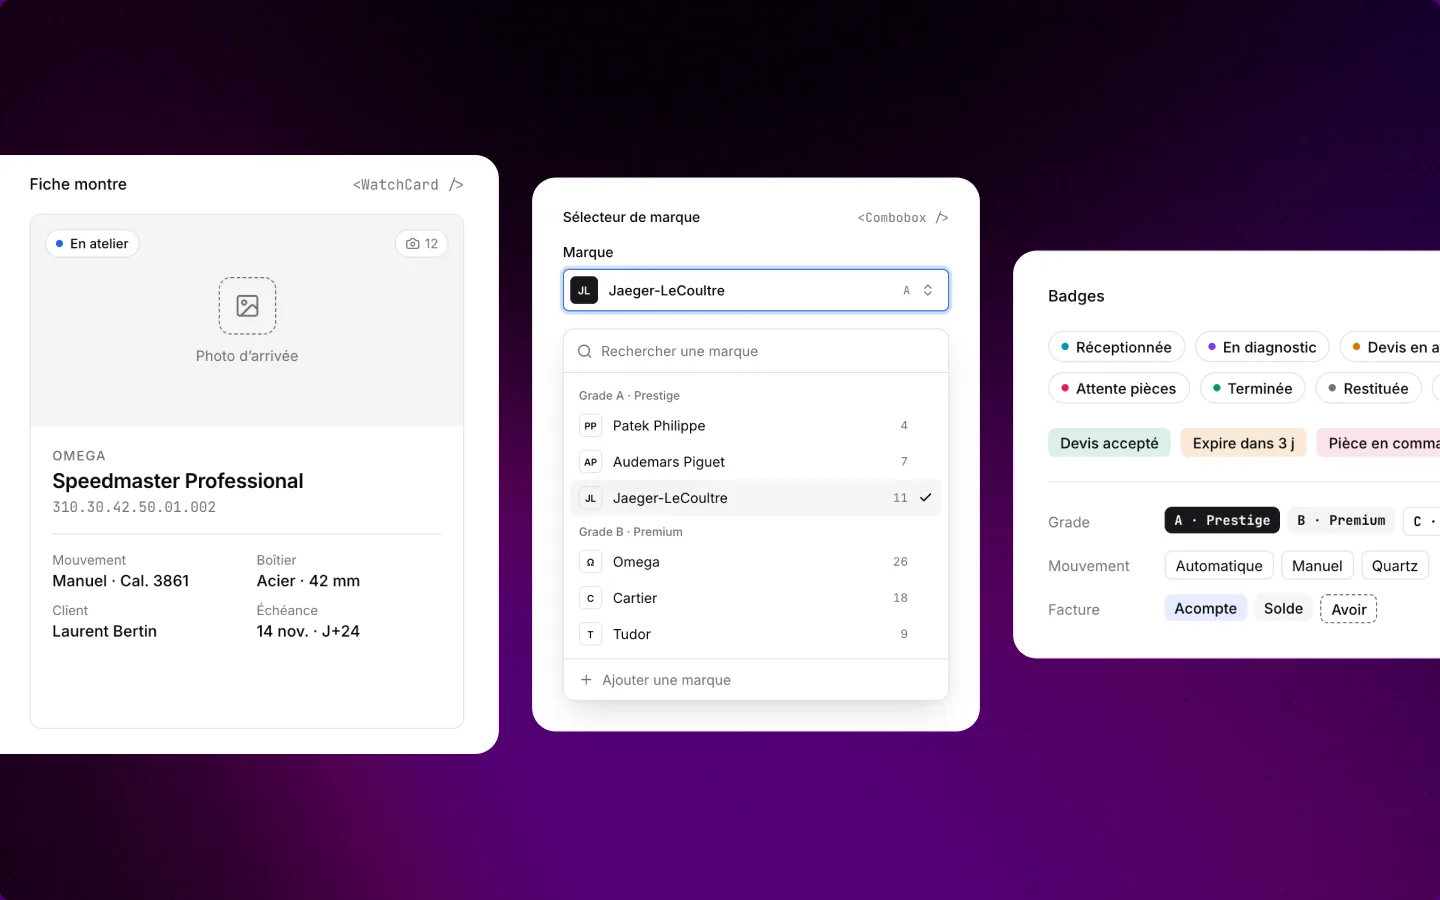Click the Photo d'arrivée image placeholder icon

(247, 305)
